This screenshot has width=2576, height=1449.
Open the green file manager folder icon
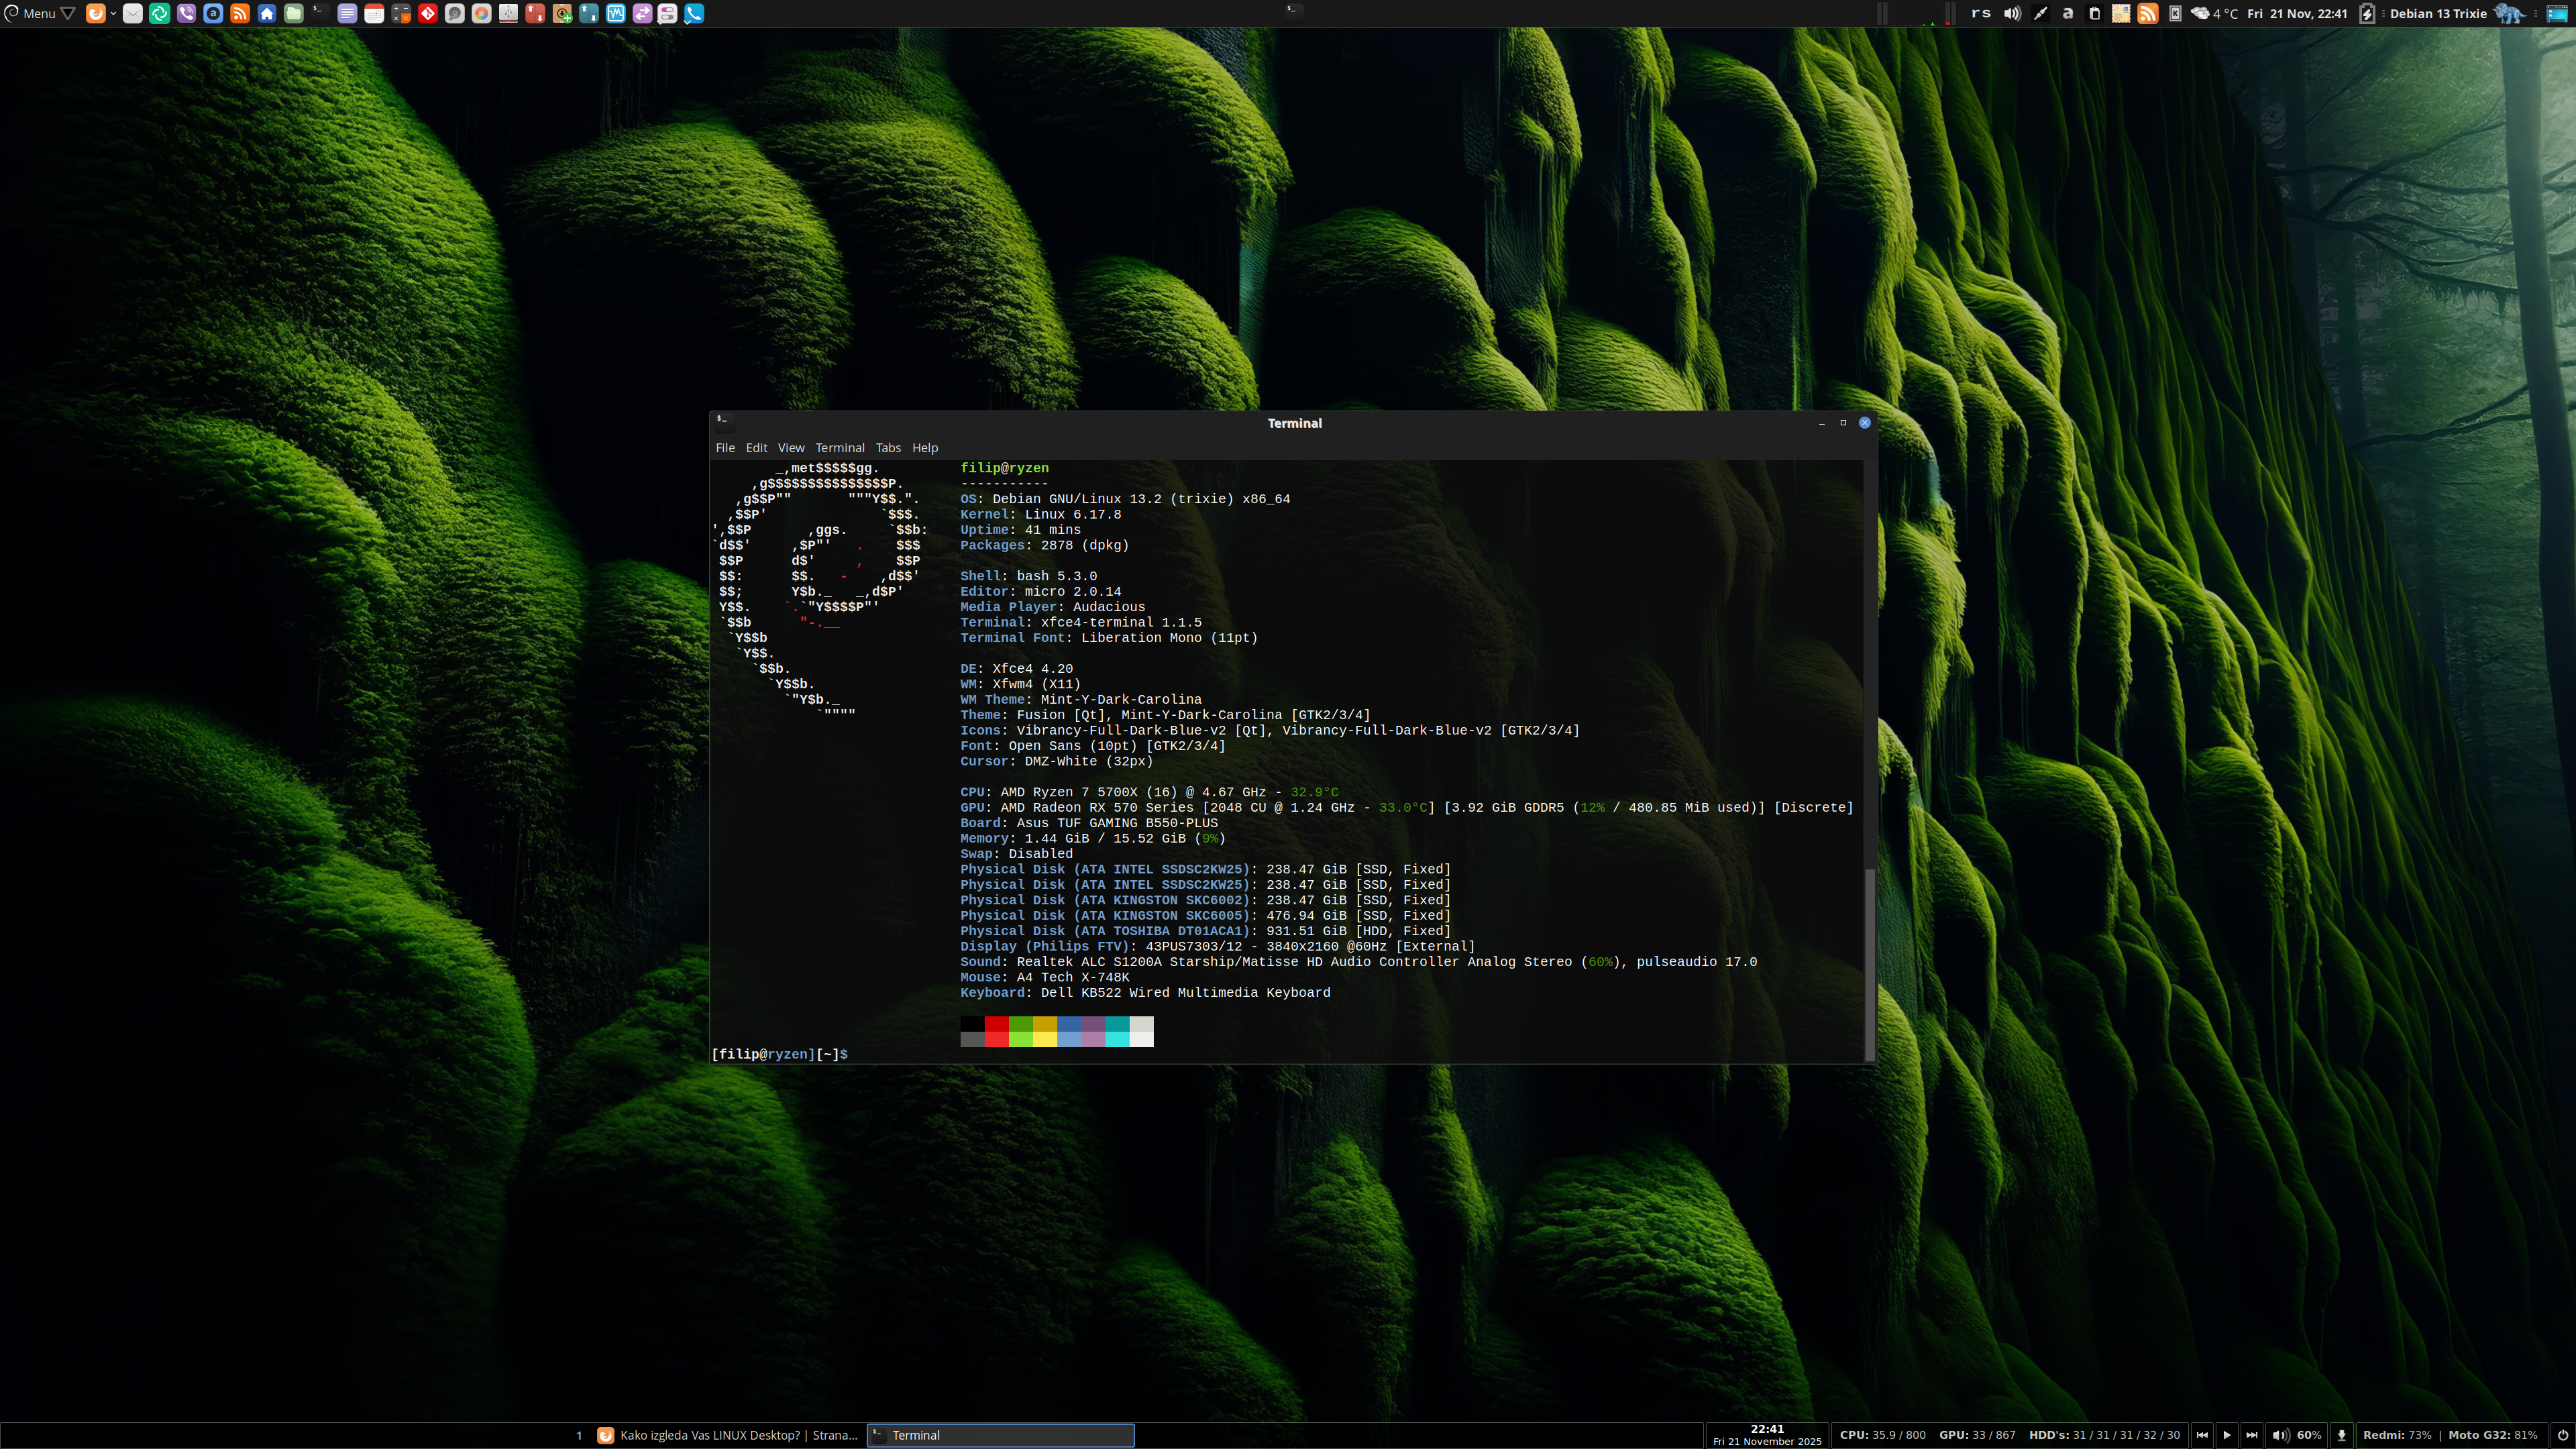tap(293, 13)
